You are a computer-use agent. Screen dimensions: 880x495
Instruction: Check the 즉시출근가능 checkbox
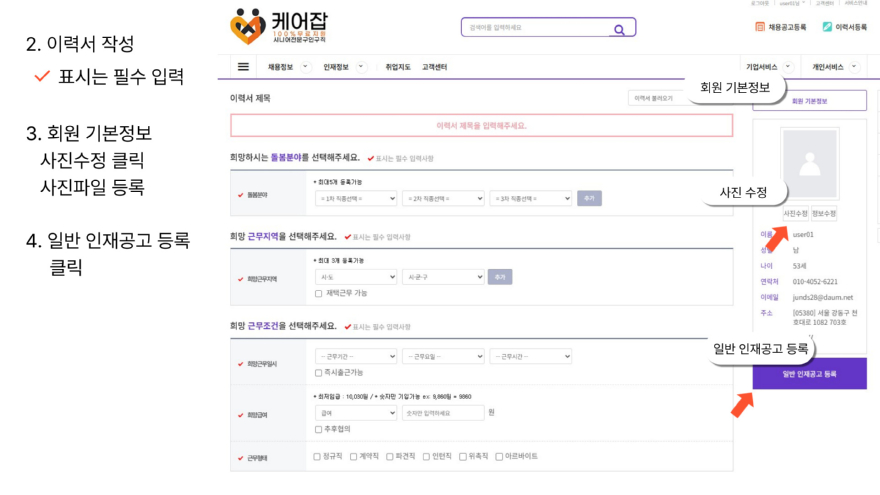tap(318, 372)
